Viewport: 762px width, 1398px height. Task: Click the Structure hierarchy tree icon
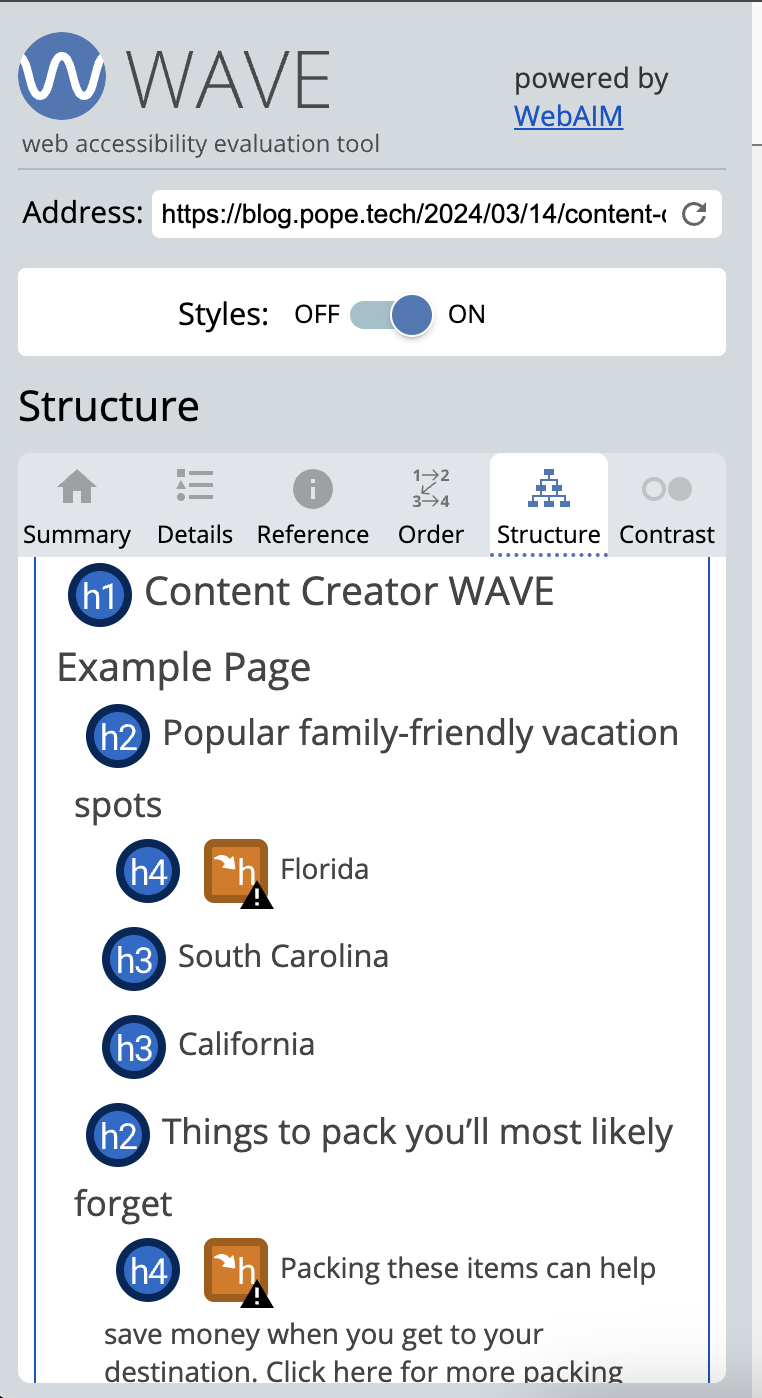pos(548,487)
